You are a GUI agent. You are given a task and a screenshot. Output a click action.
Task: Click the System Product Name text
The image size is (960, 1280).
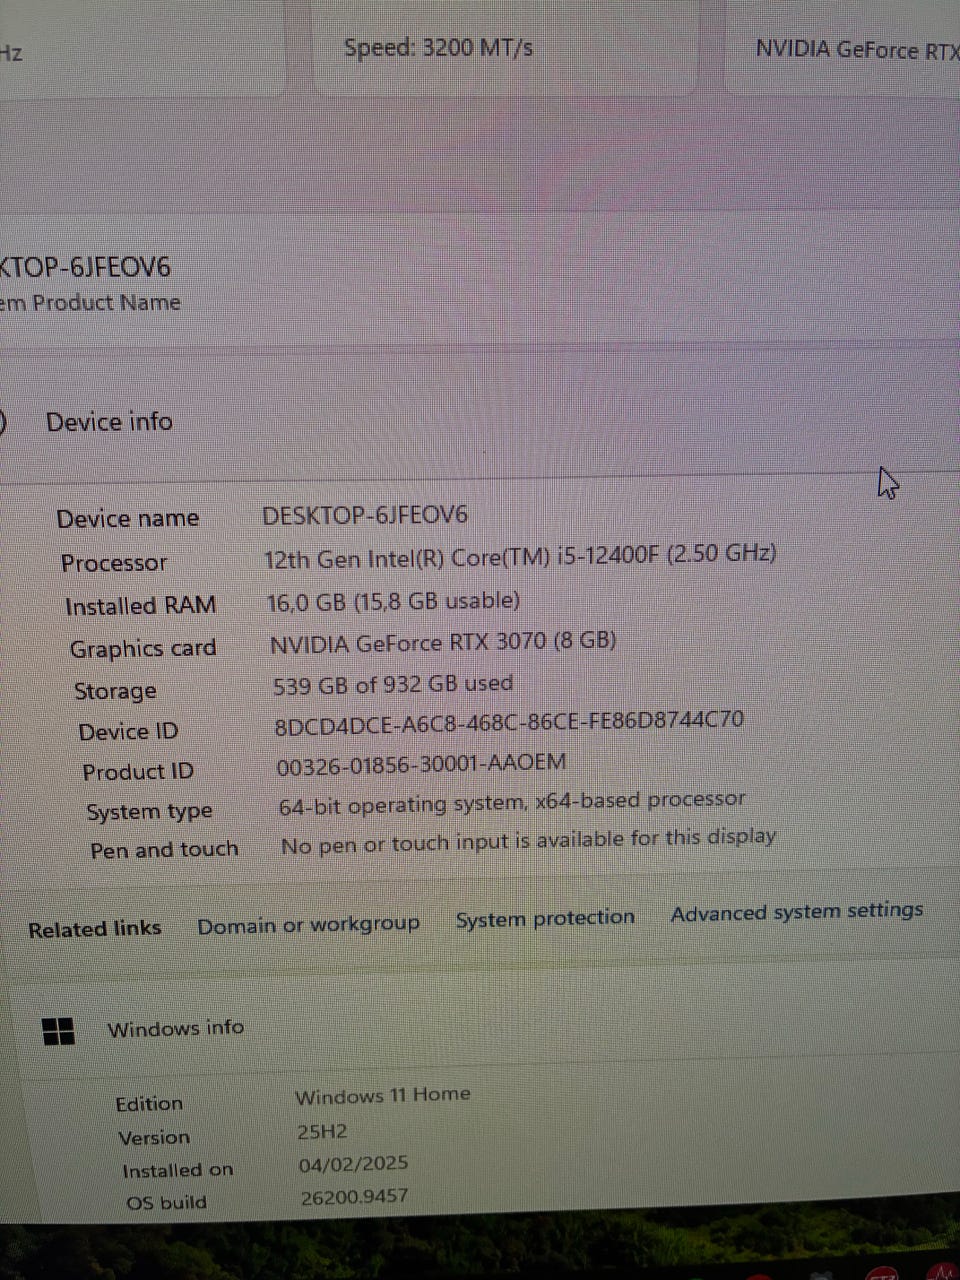pos(91,302)
